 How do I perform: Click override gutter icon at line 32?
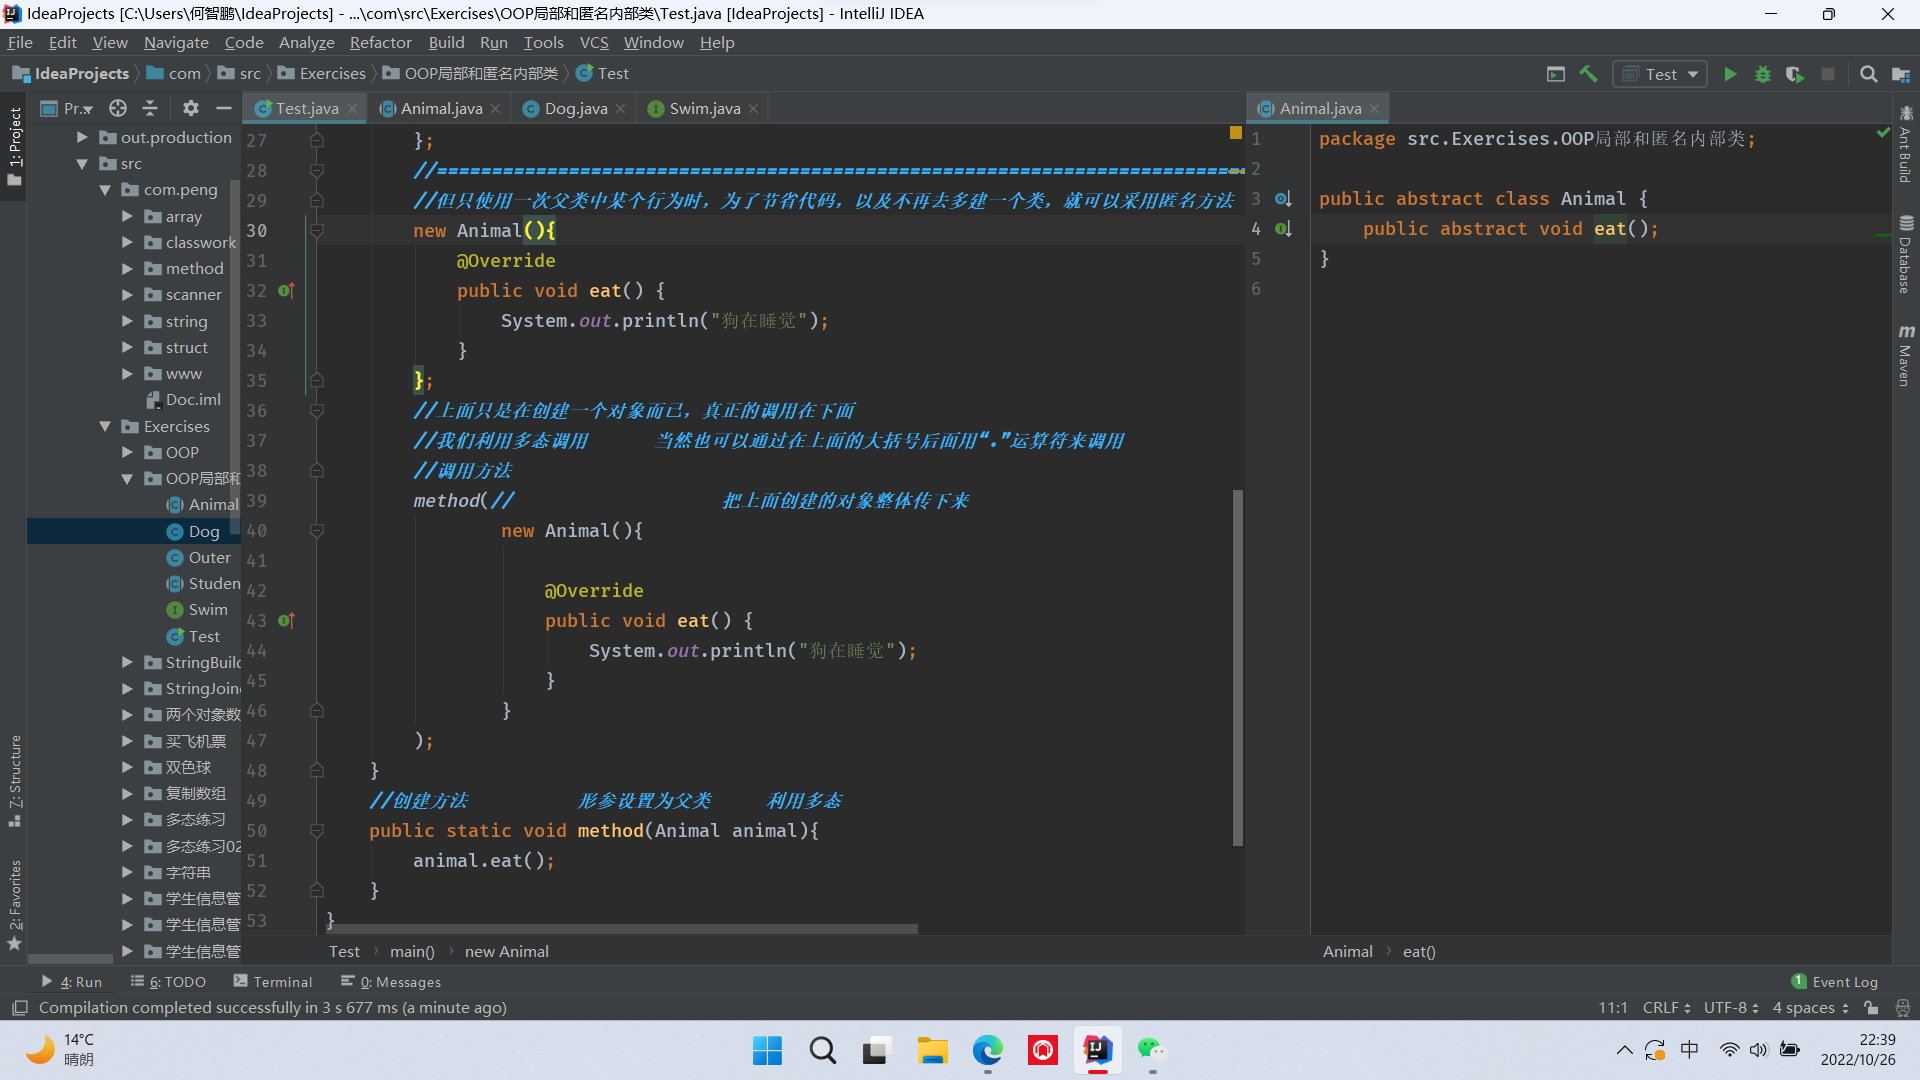[x=286, y=291]
